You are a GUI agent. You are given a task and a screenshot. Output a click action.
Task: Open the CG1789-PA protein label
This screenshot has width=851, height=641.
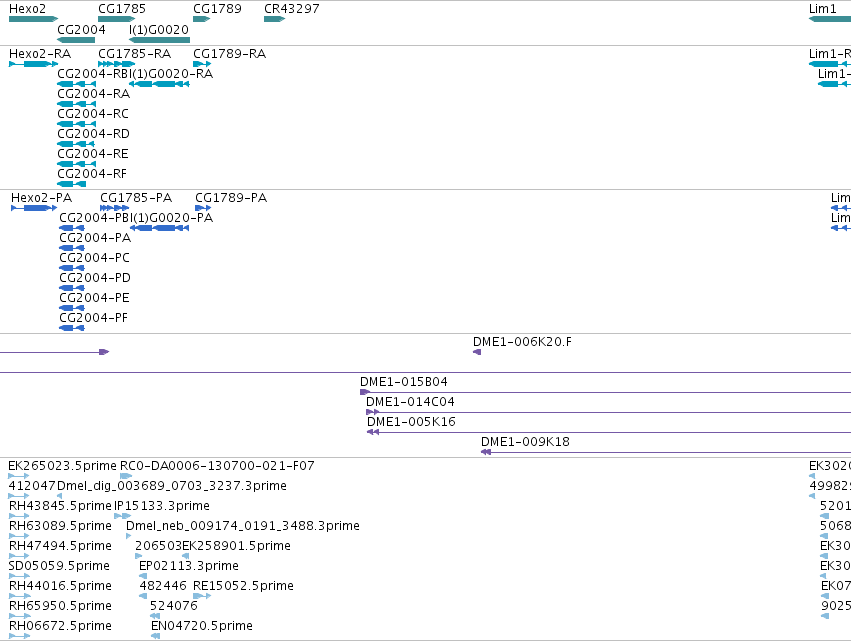[x=231, y=198]
